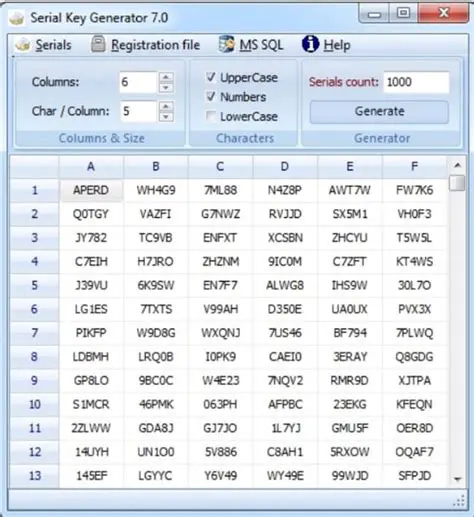The width and height of the screenshot is (474, 517).
Task: Click the vertical scrollbar thumb
Action: 457,183
